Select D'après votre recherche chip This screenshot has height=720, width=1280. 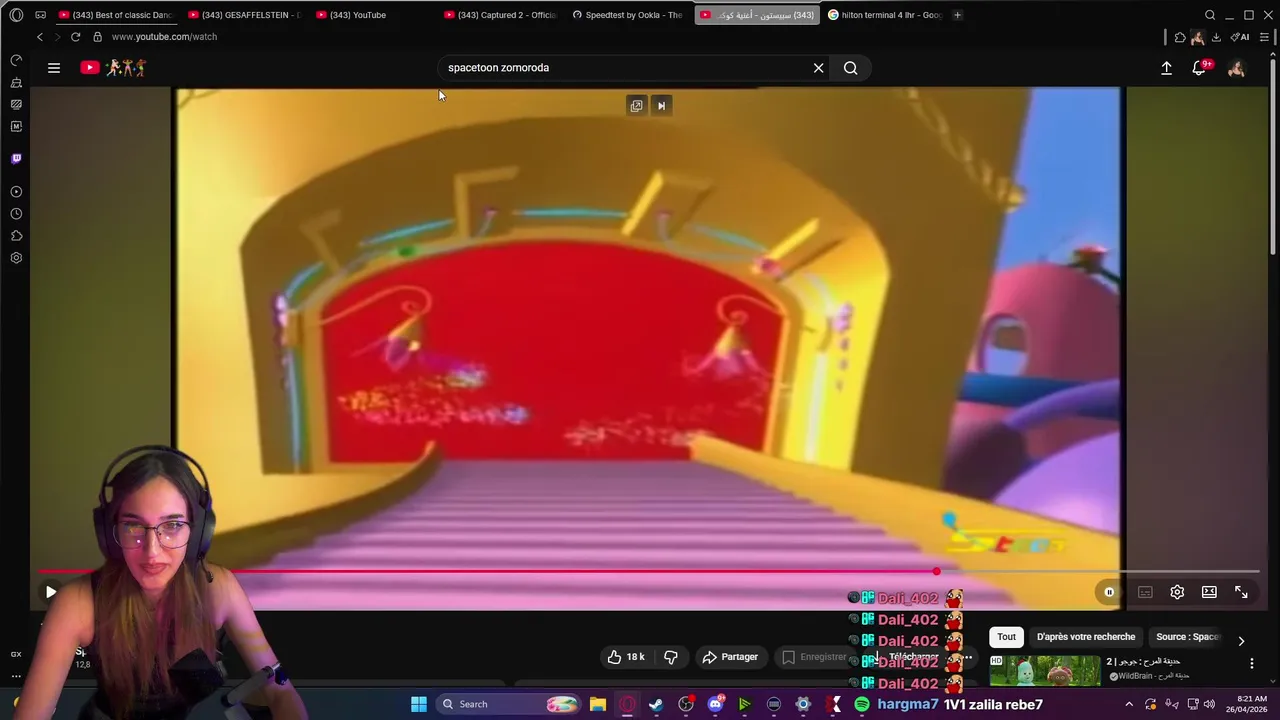1086,637
